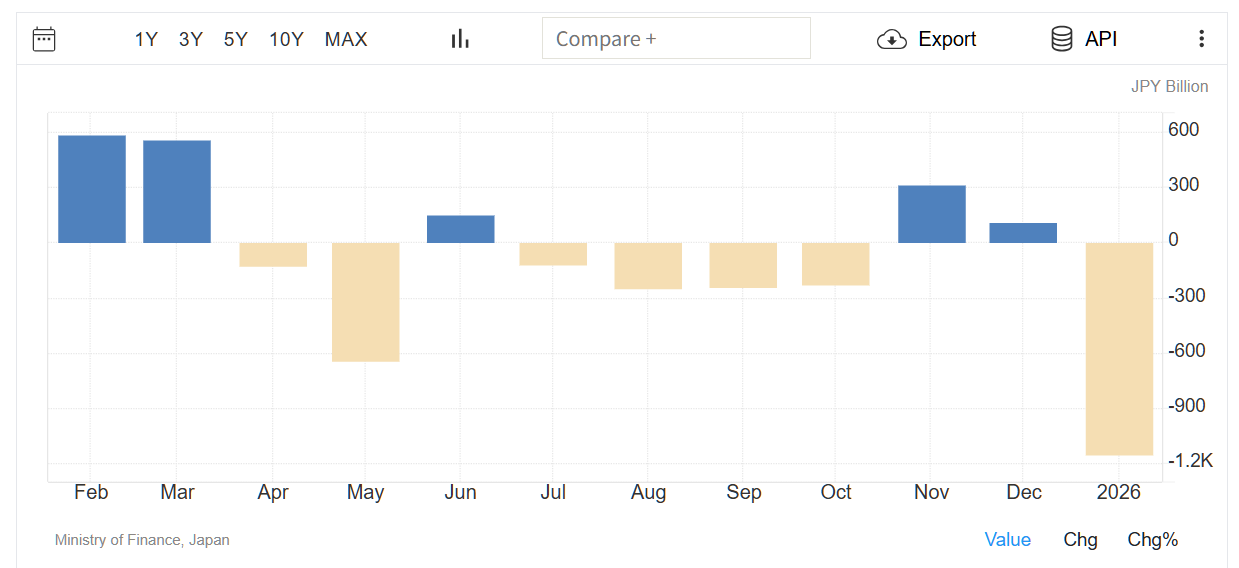Switch chart display to Value

(1007, 540)
